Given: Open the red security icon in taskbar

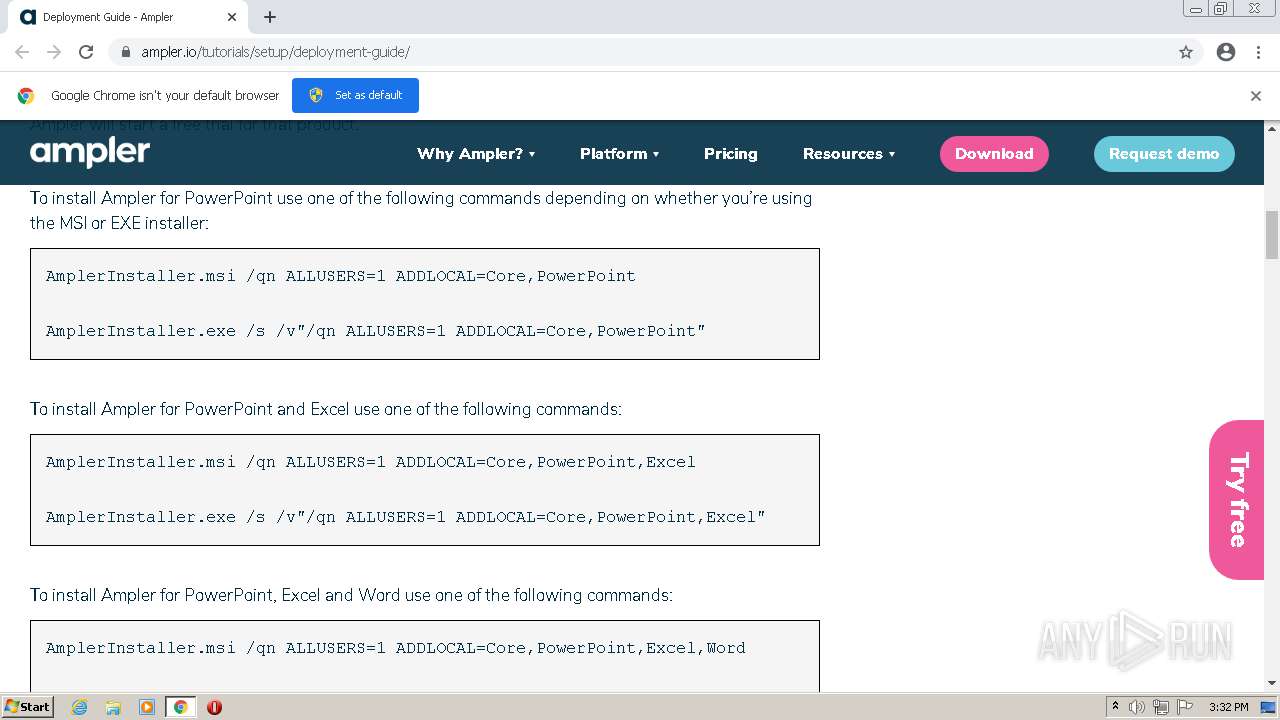Looking at the screenshot, I should tap(214, 707).
